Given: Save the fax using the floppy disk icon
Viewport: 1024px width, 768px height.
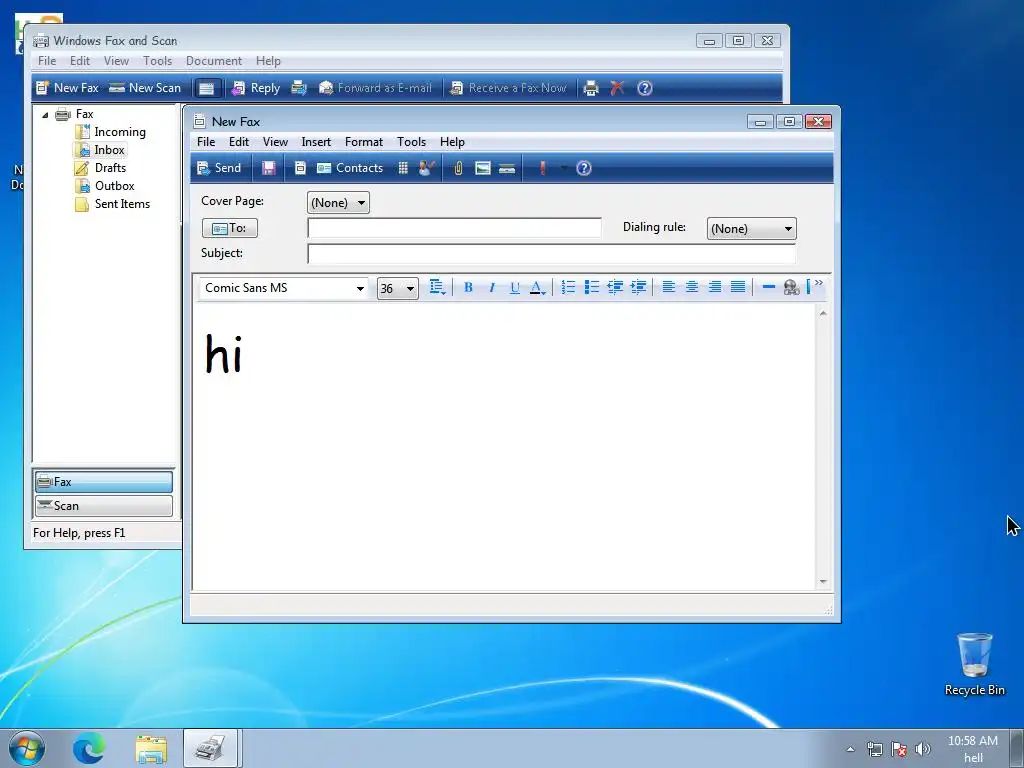Looking at the screenshot, I should pyautogui.click(x=268, y=168).
